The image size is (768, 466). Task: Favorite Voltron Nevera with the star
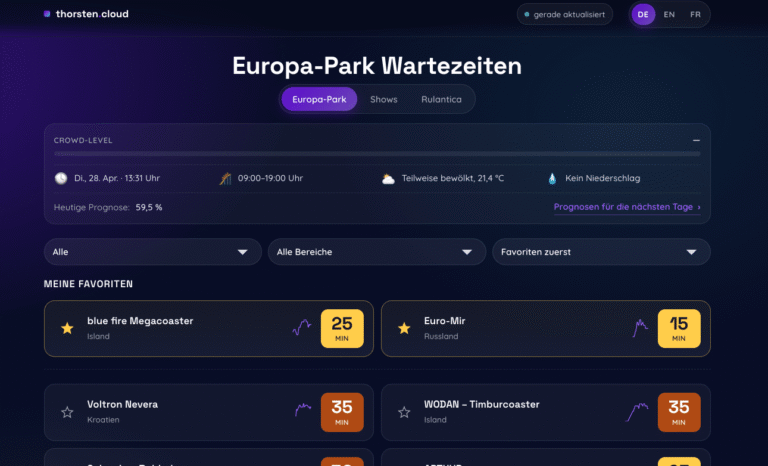click(x=67, y=412)
